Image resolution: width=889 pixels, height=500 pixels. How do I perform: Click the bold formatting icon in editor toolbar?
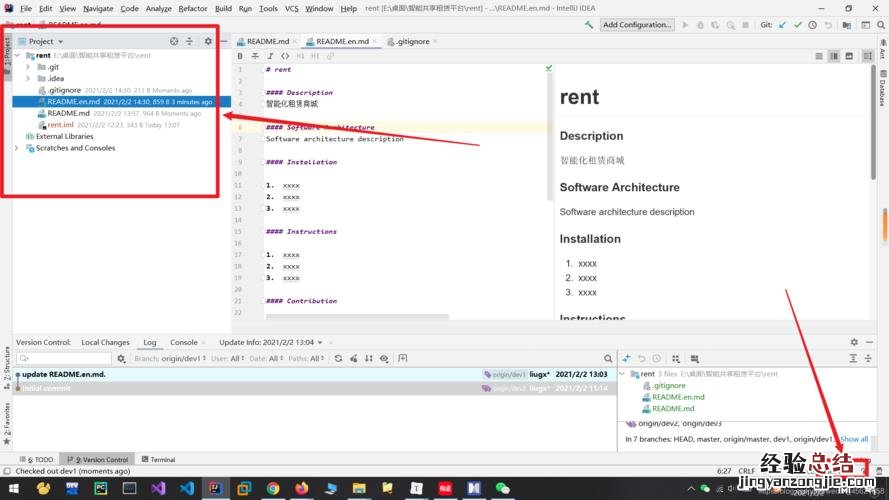tap(242, 56)
